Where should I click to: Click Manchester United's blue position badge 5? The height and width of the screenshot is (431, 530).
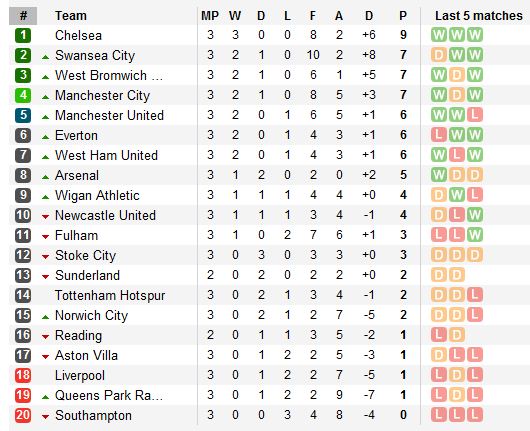coord(23,115)
